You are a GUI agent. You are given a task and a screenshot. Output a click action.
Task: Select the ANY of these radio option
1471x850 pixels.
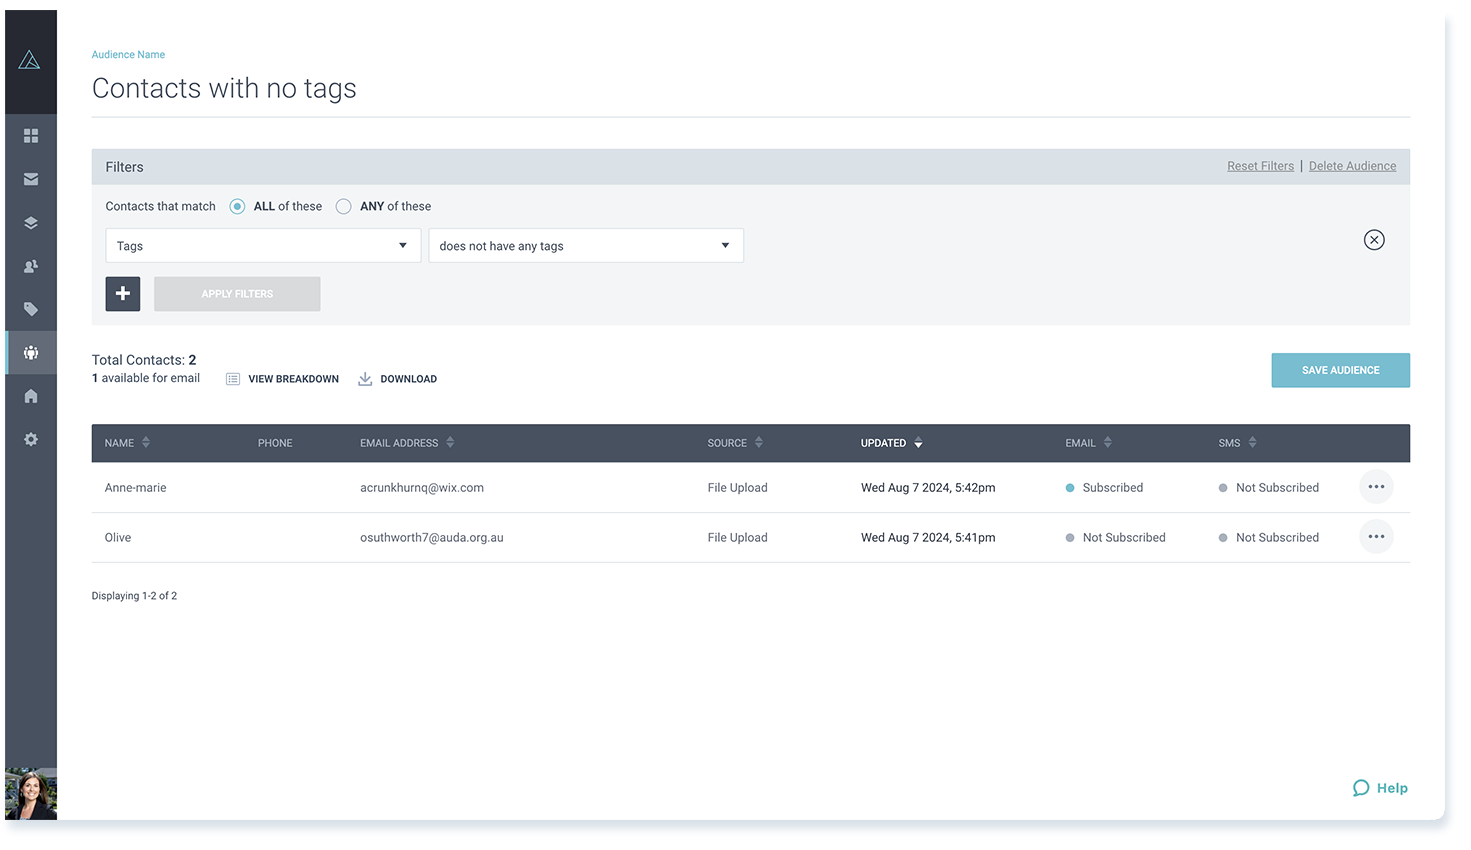tap(344, 206)
